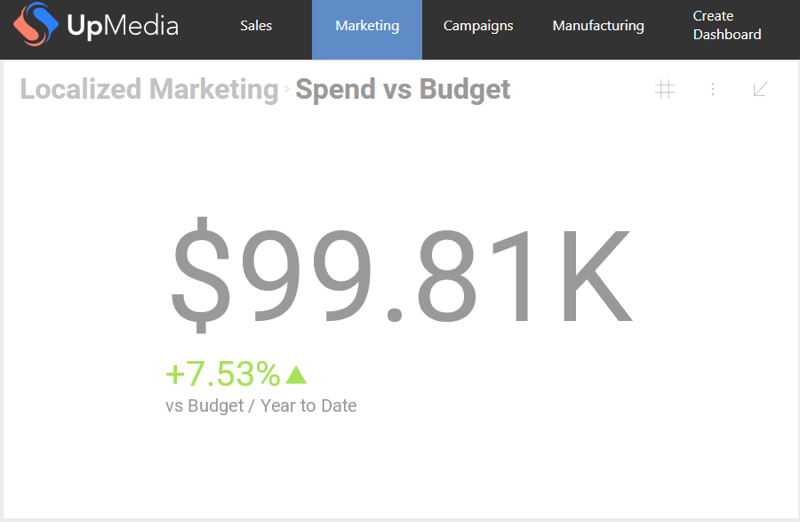Viewport: 800px width, 522px height.
Task: Click the empty dark header area right of the logo
Action: click(x=205, y=26)
